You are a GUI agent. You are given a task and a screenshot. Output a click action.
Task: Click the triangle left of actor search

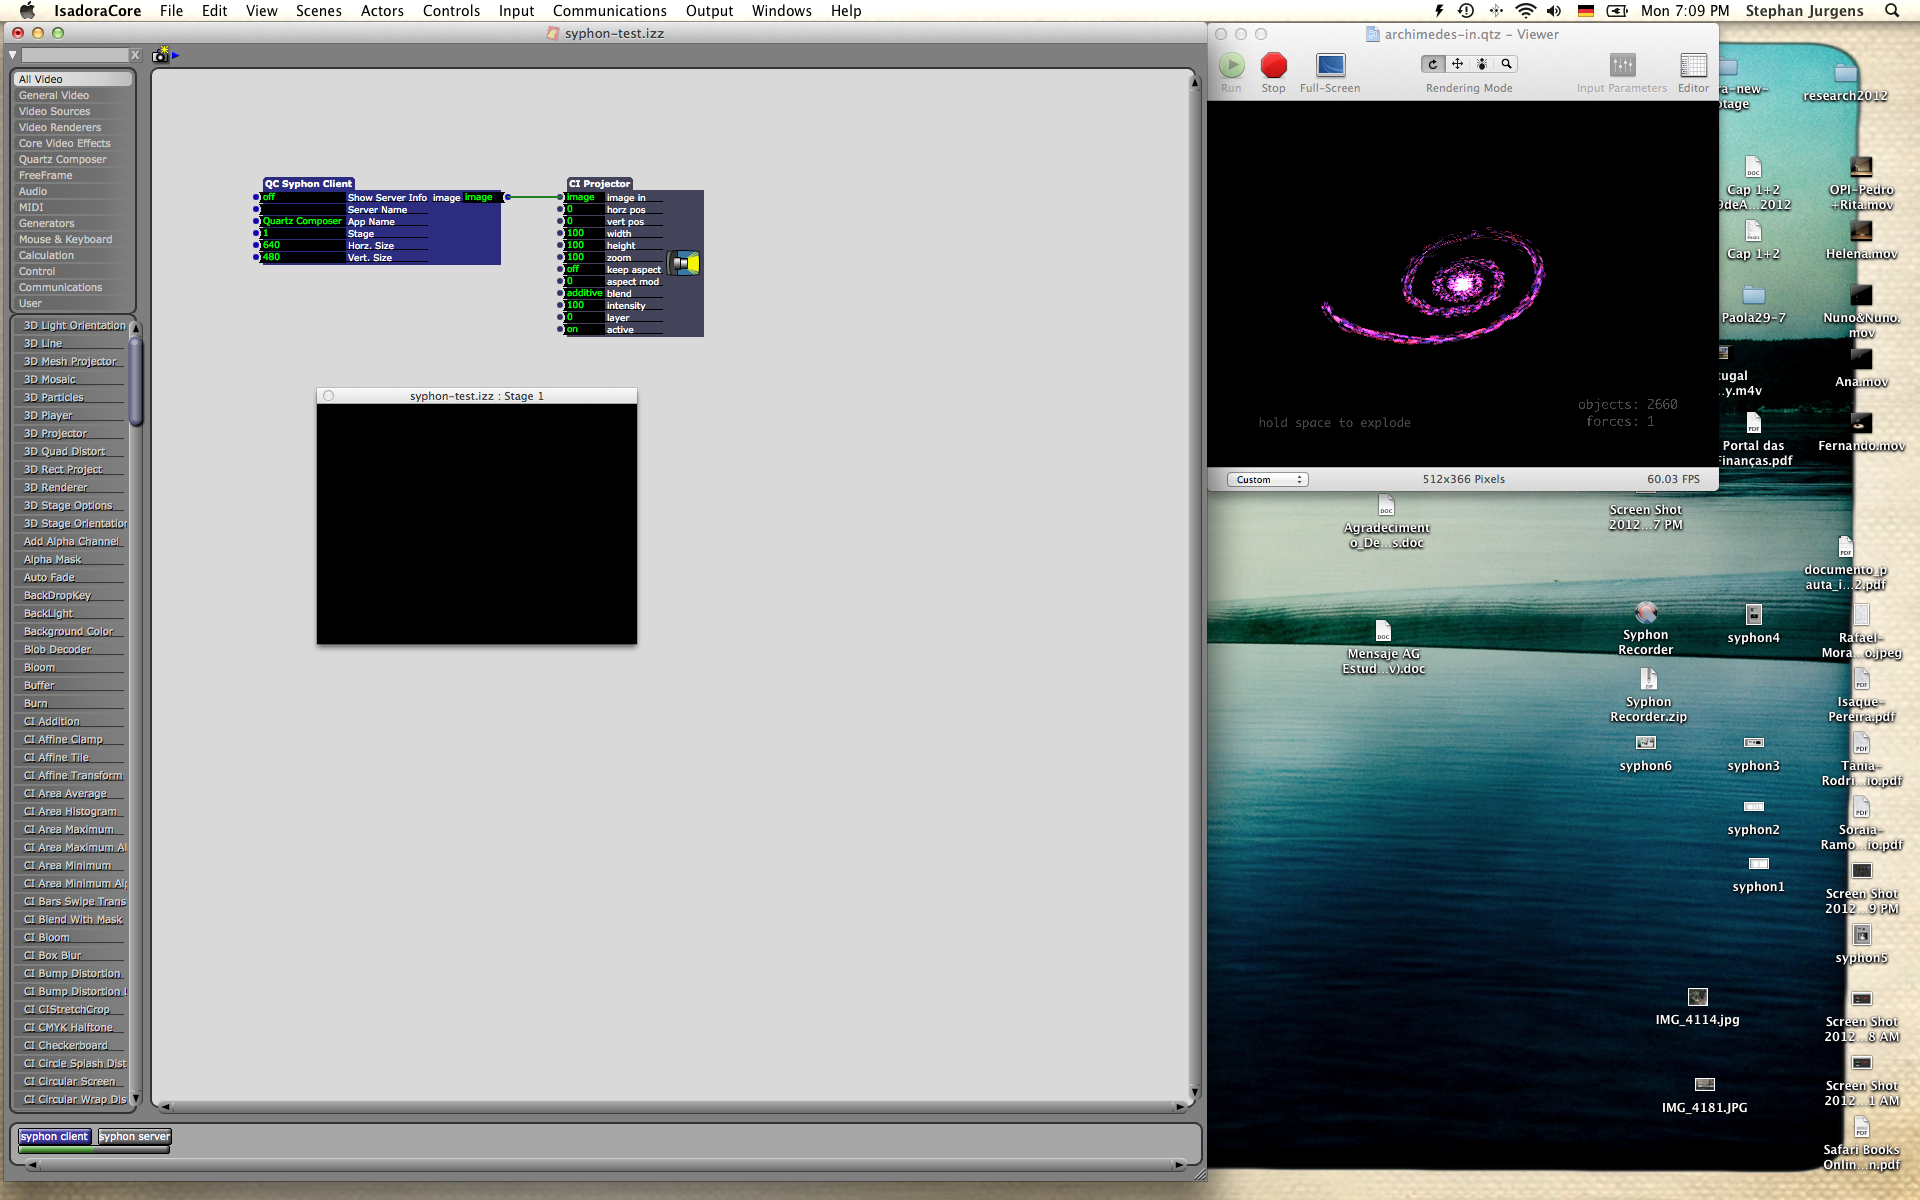pyautogui.click(x=13, y=55)
